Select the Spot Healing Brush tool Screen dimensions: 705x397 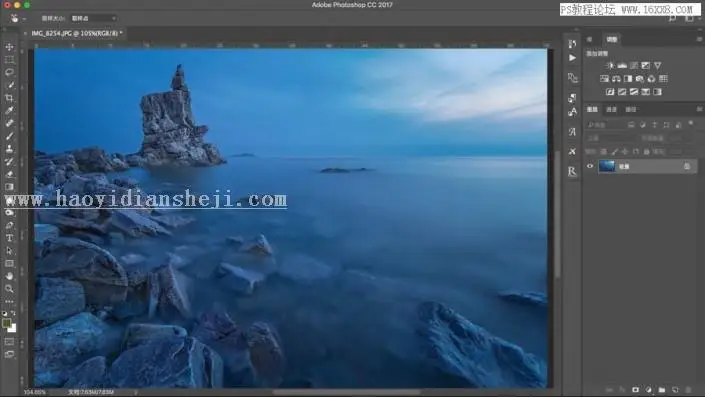pyautogui.click(x=9, y=123)
